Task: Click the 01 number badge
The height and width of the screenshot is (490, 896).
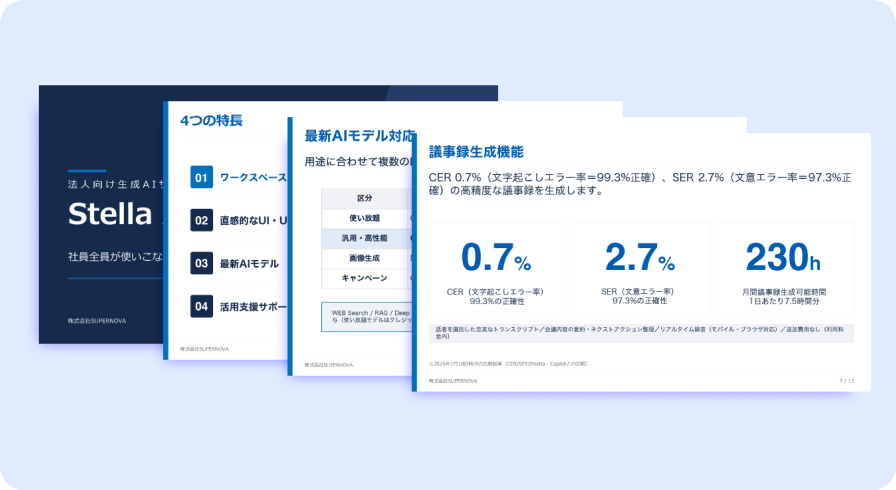Action: (x=201, y=177)
